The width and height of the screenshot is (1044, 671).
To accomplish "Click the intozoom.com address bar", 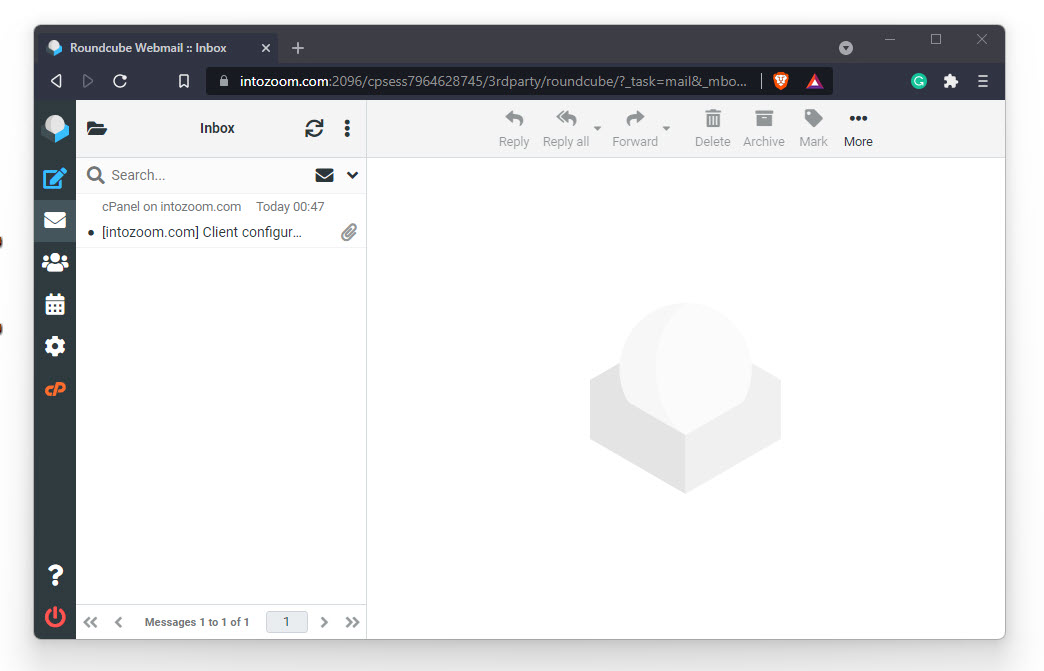I will [x=493, y=81].
